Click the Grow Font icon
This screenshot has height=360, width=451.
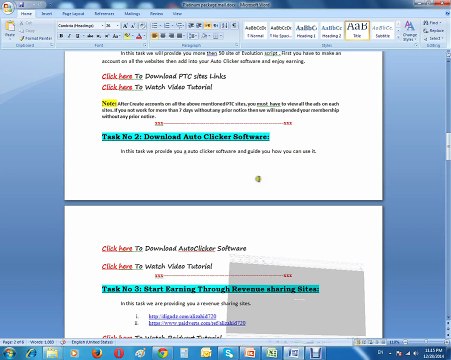coord(125,26)
